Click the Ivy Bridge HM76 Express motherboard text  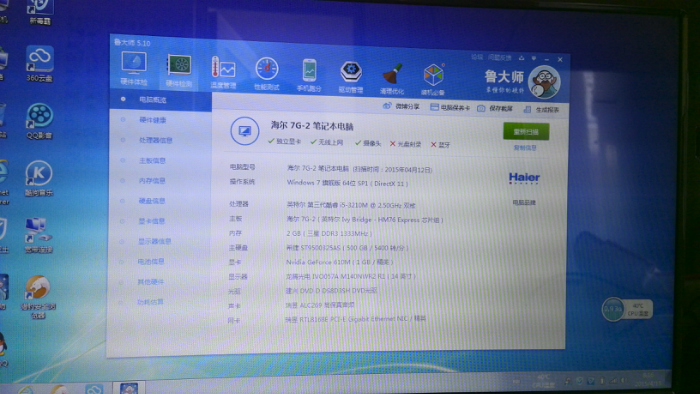(365, 220)
